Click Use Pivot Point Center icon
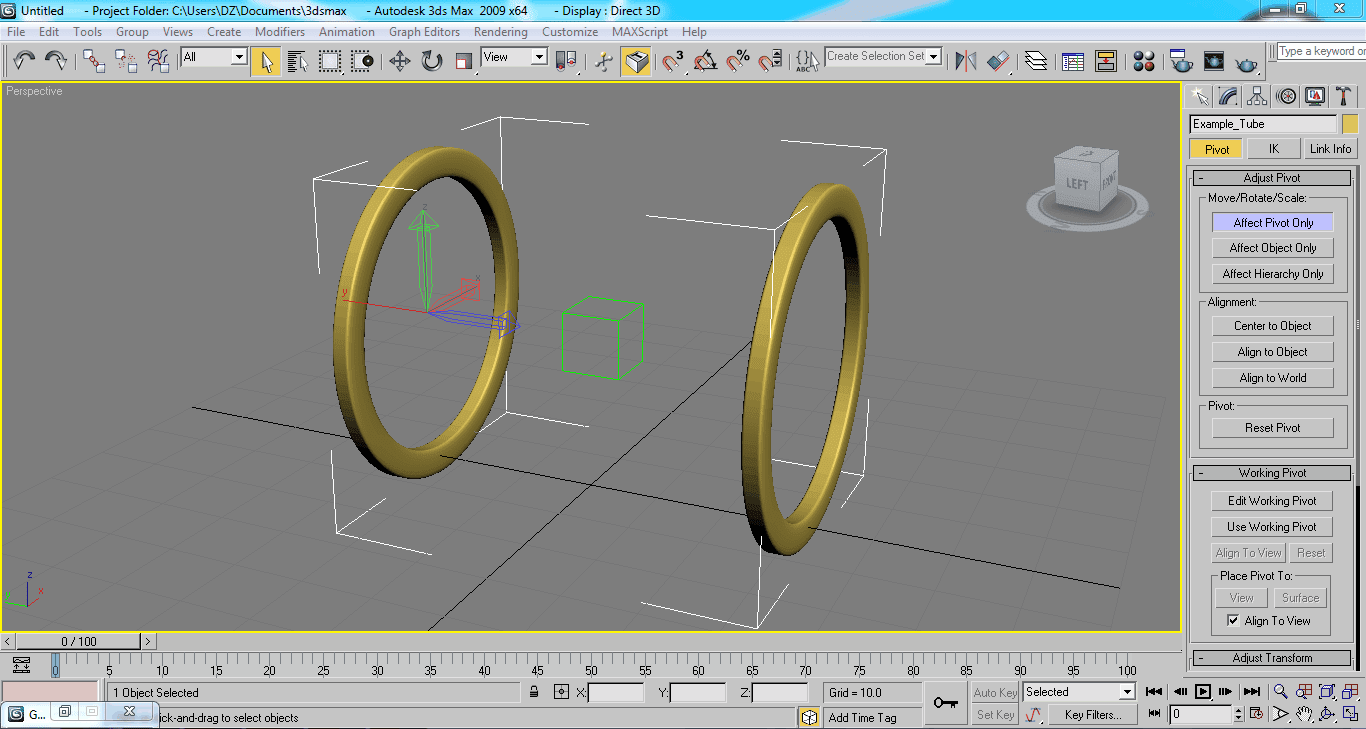This screenshot has width=1366, height=729. click(x=567, y=61)
